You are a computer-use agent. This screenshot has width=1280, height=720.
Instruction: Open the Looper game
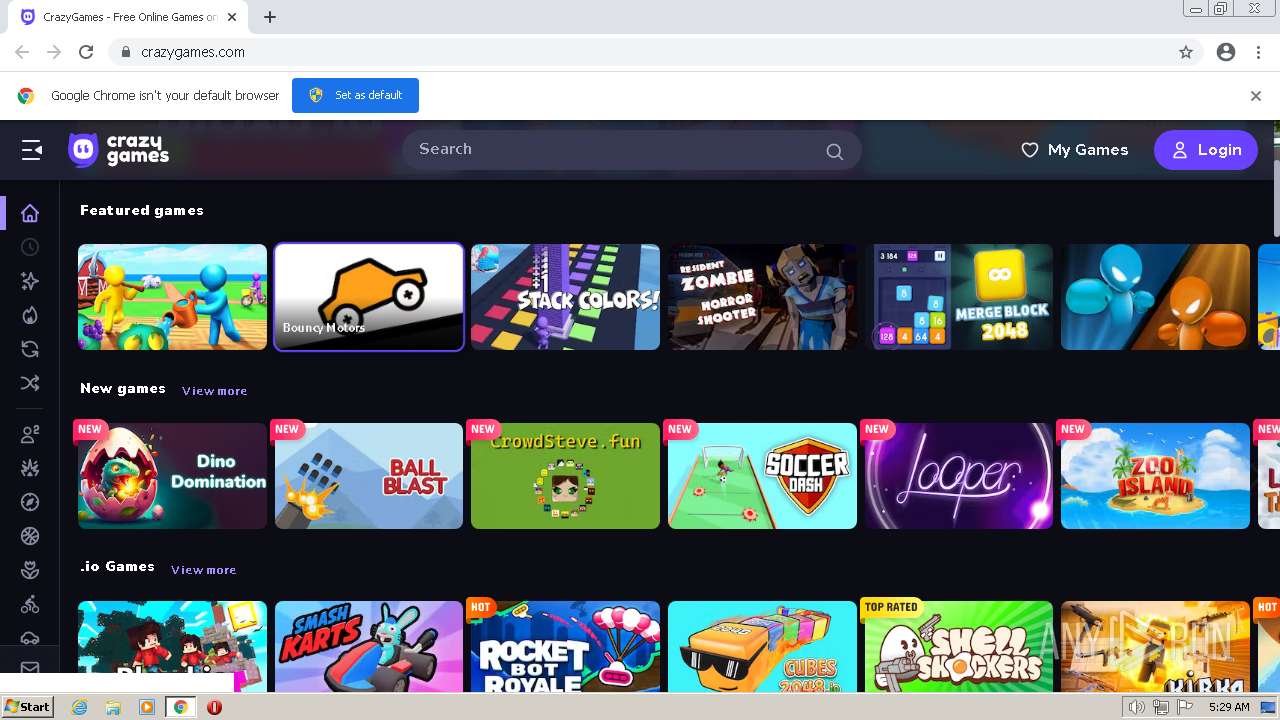point(959,476)
